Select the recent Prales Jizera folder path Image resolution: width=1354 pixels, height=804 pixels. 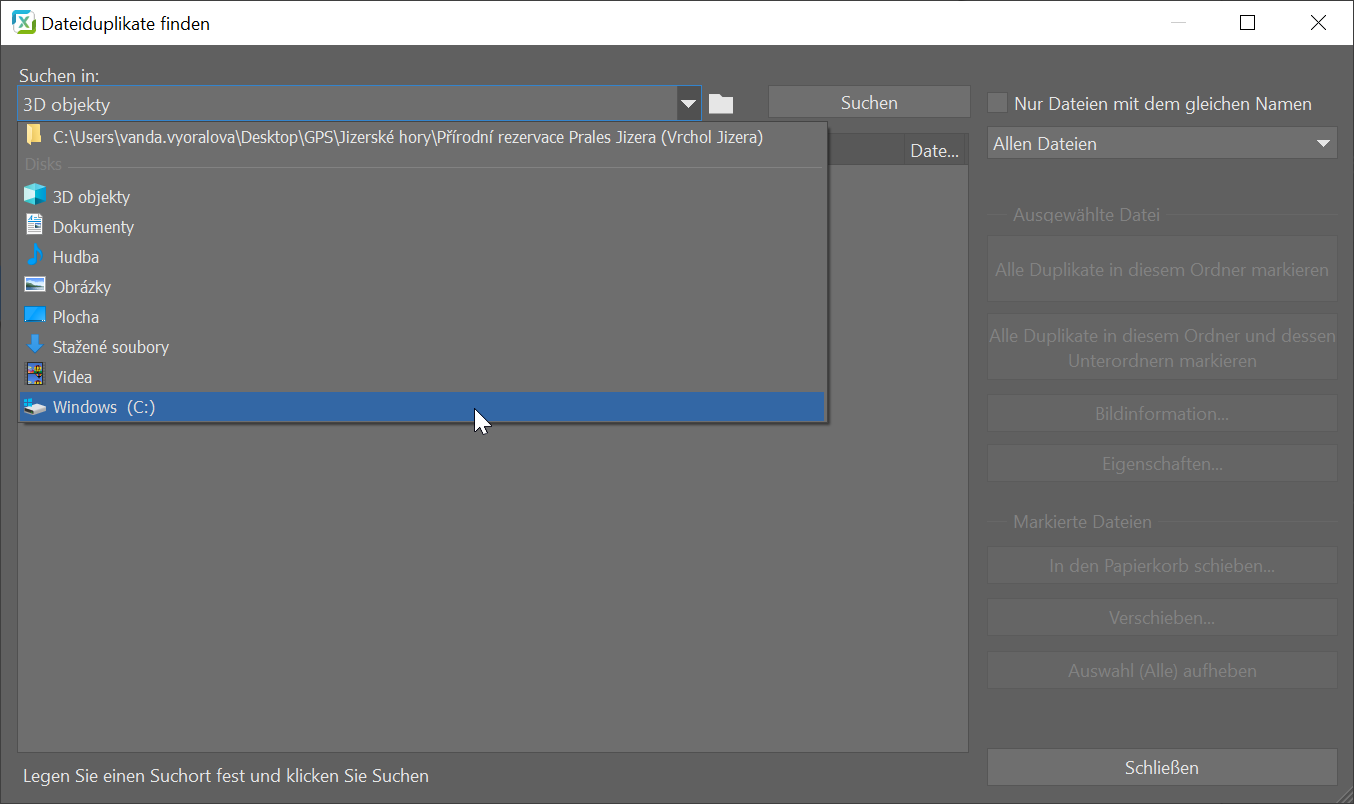pyautogui.click(x=408, y=138)
